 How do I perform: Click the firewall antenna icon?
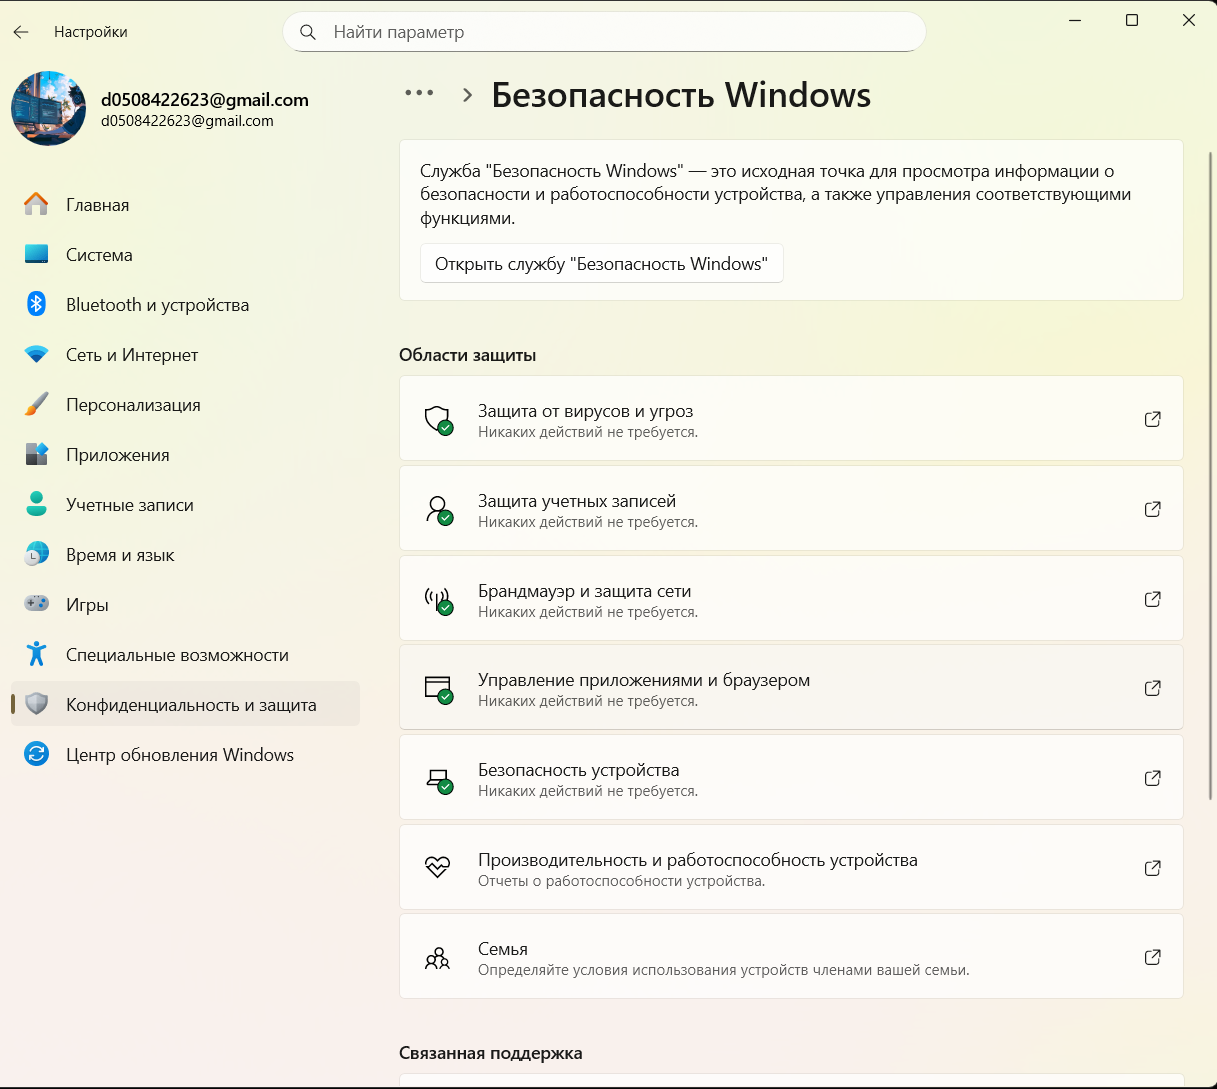pyautogui.click(x=438, y=599)
